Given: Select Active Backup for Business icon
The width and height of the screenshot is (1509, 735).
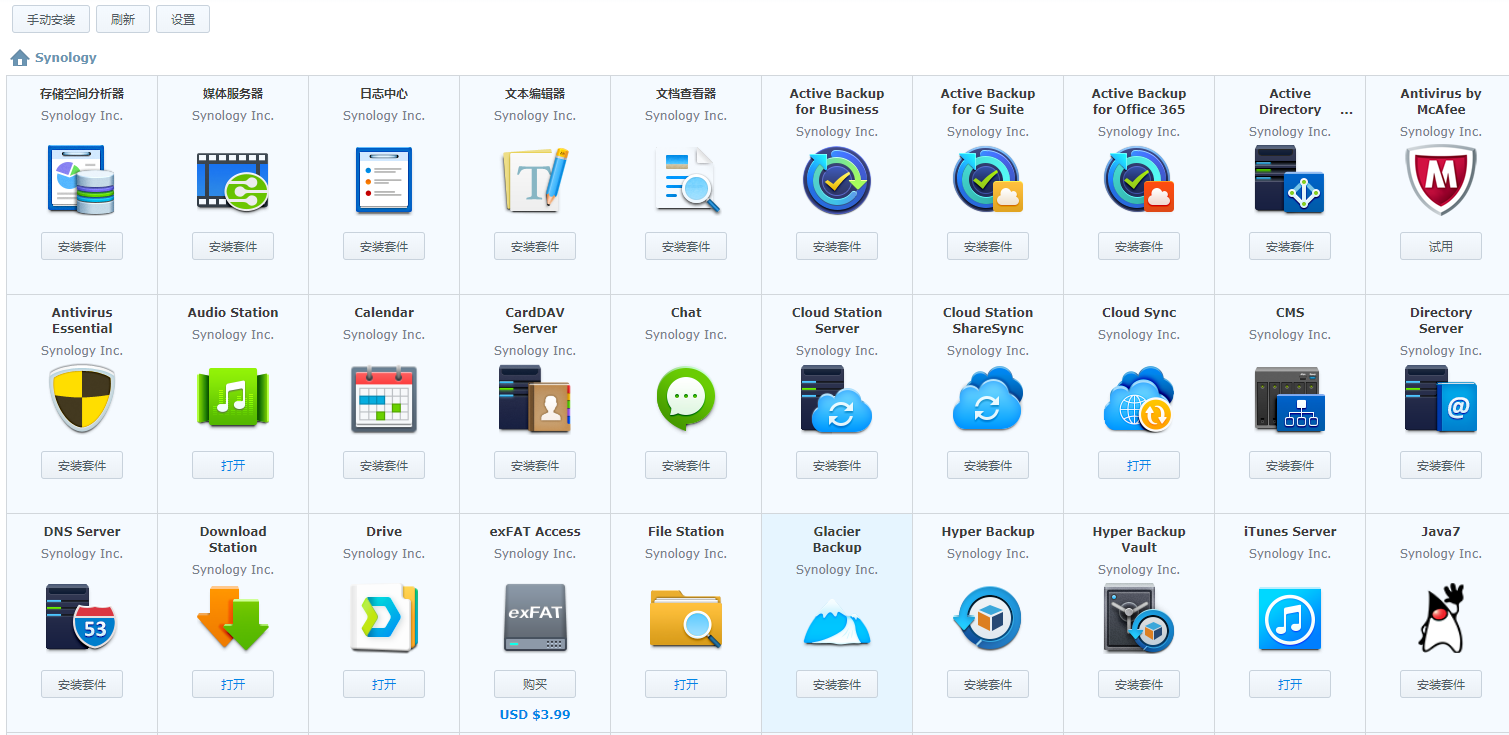Looking at the screenshot, I should click(x=837, y=181).
